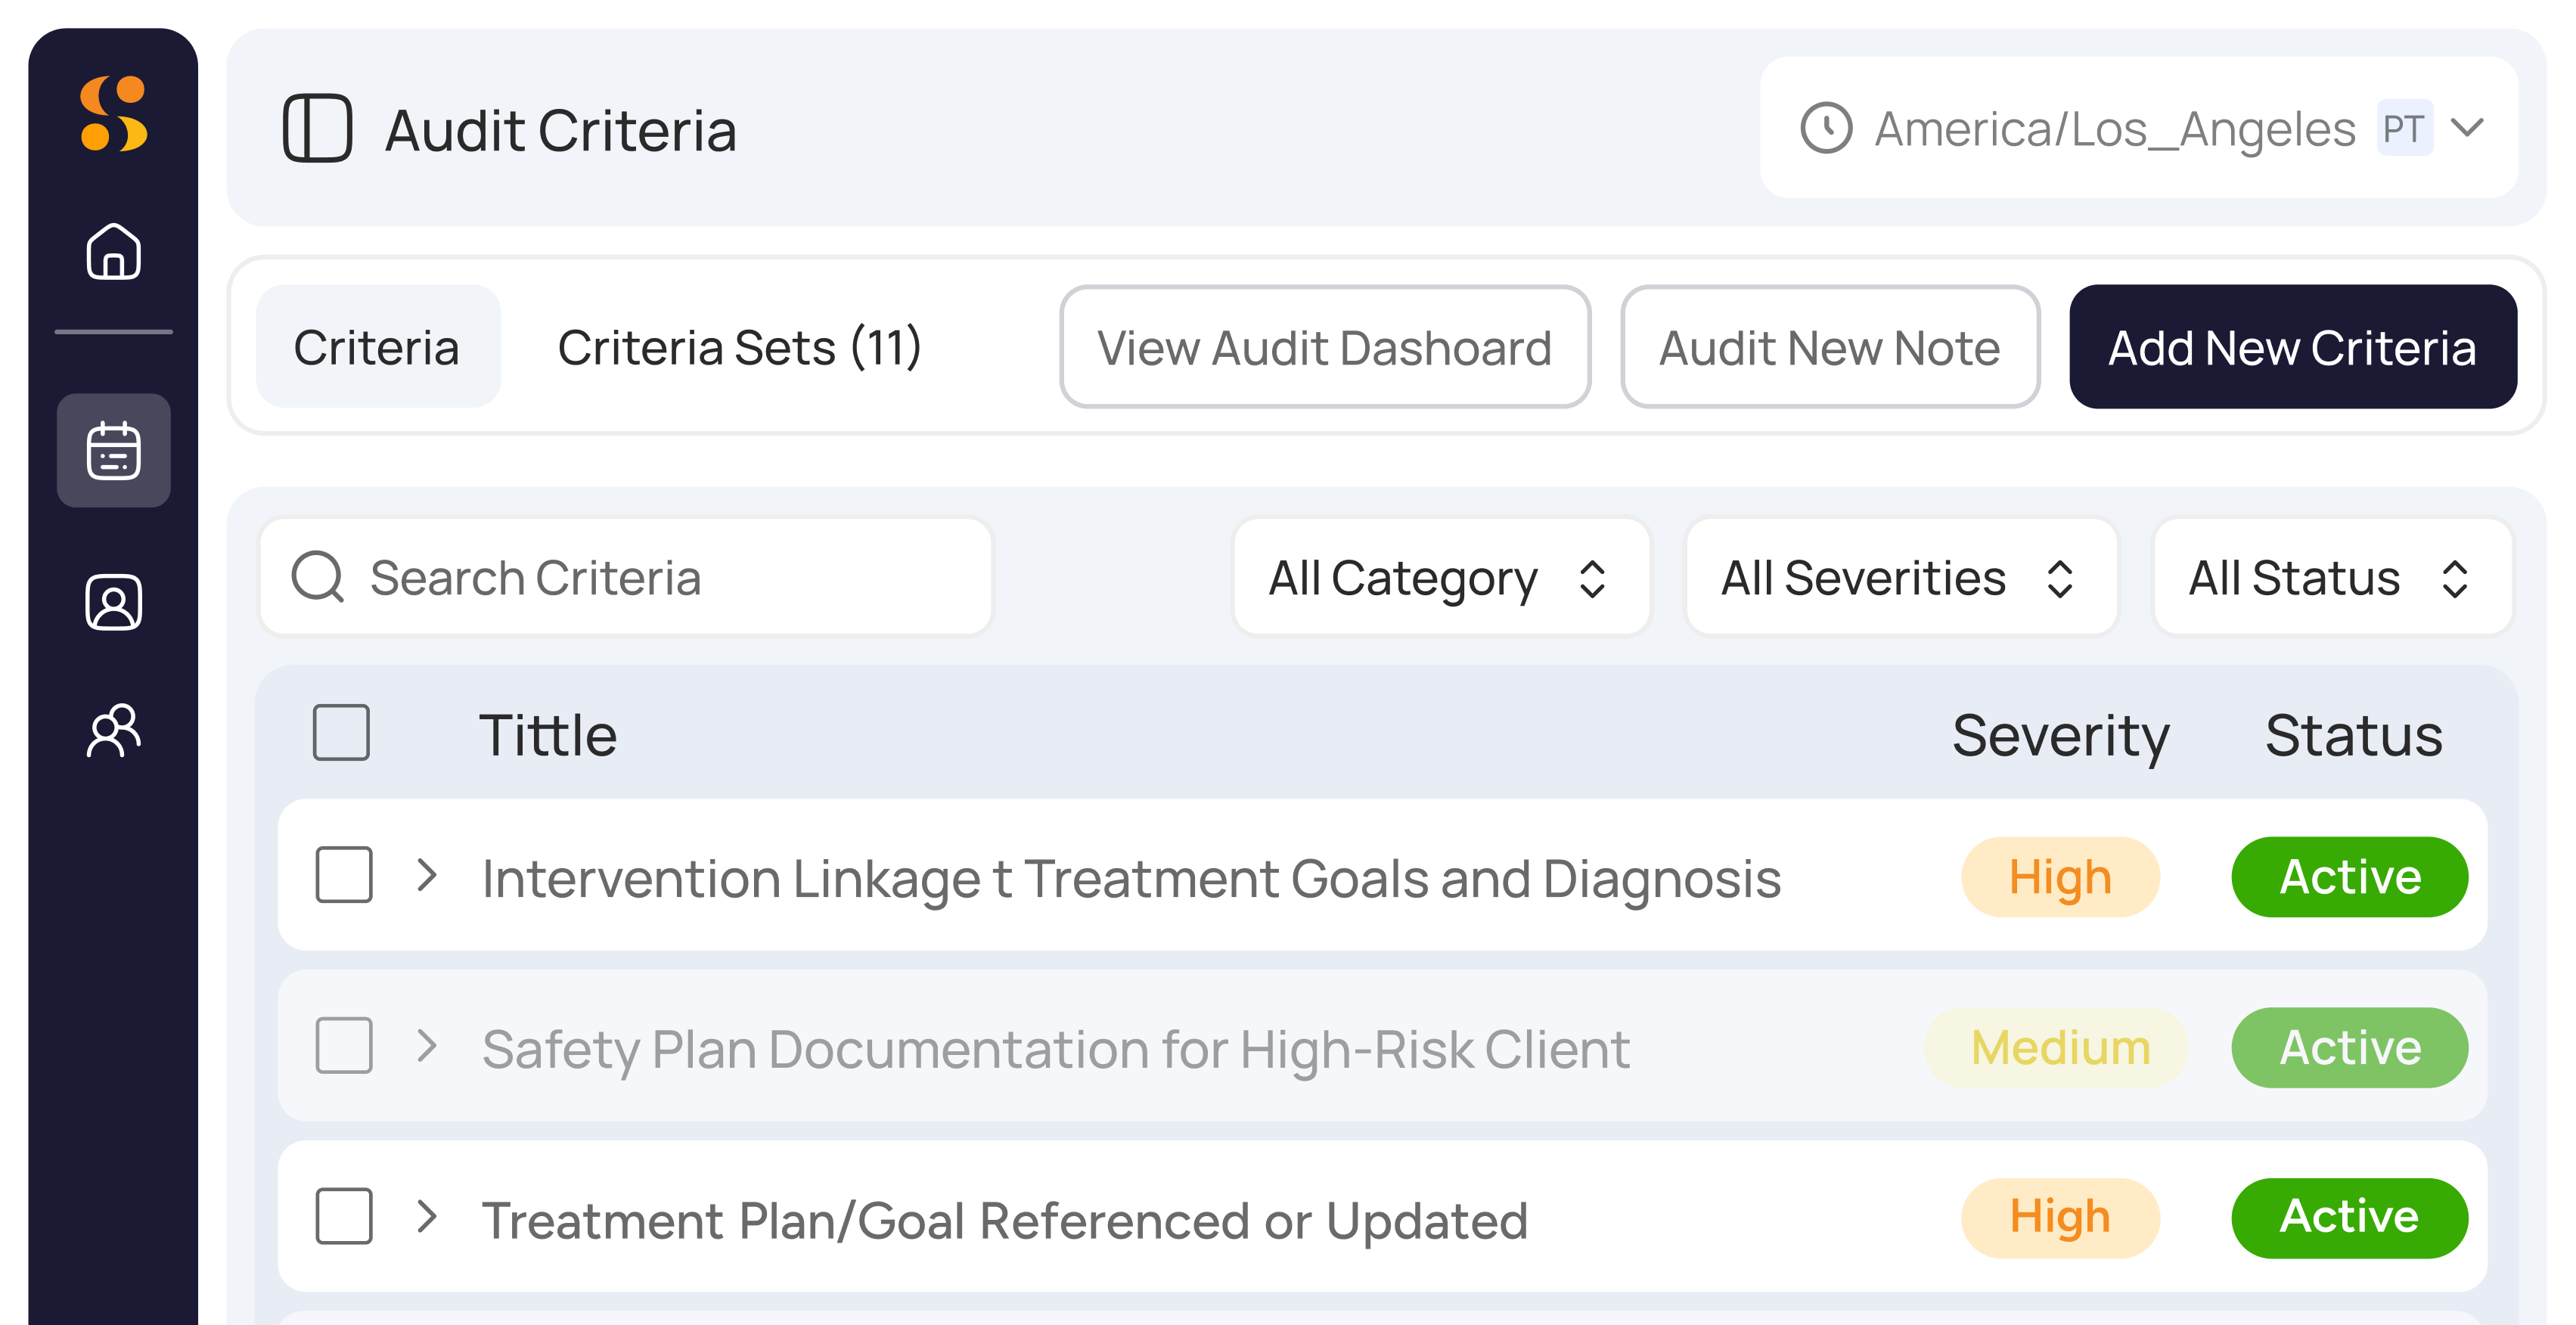The height and width of the screenshot is (1325, 2576).
Task: Check the select-all checkbox in table header
Action: click(341, 732)
